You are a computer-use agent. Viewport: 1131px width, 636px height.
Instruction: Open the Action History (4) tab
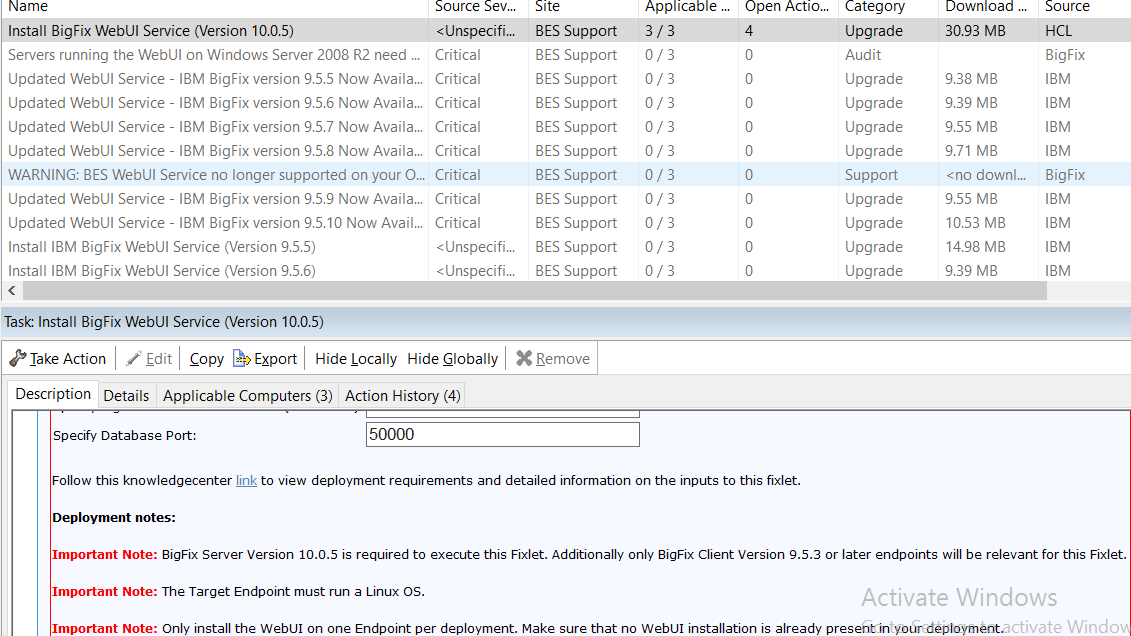coord(401,395)
